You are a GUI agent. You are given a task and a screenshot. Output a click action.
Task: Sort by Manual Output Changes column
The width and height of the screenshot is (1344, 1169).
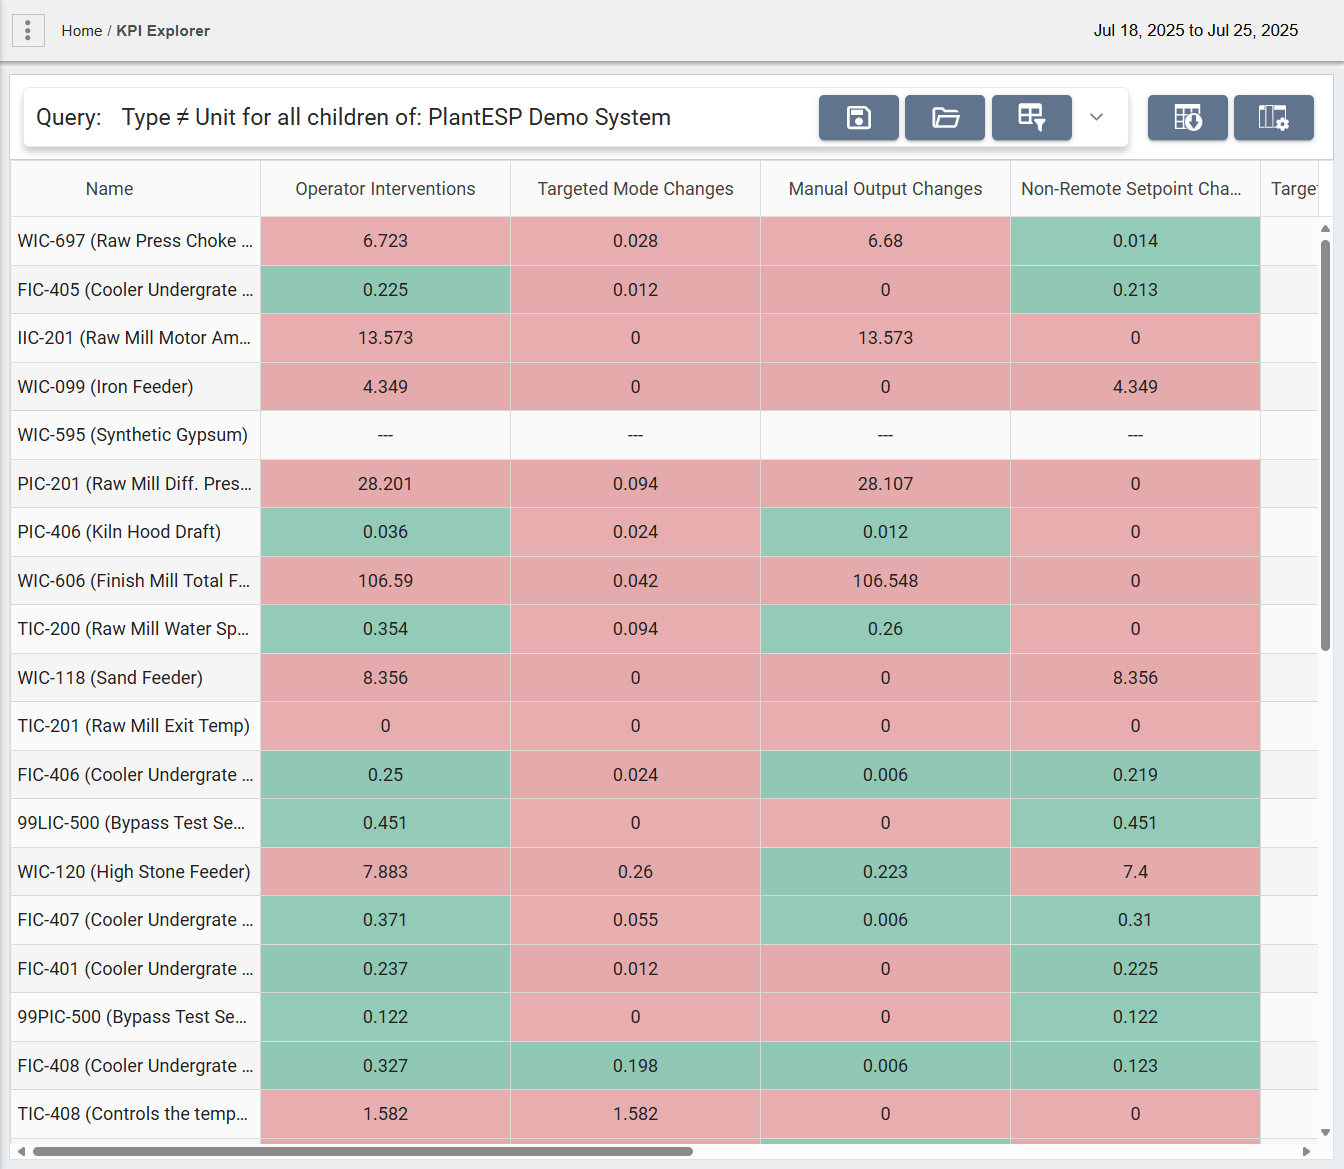click(886, 189)
